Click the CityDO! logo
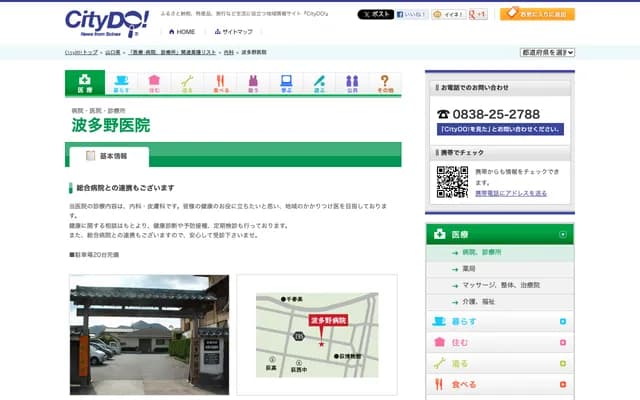Image resolution: width=640 pixels, height=400 pixels. pyautogui.click(x=106, y=21)
